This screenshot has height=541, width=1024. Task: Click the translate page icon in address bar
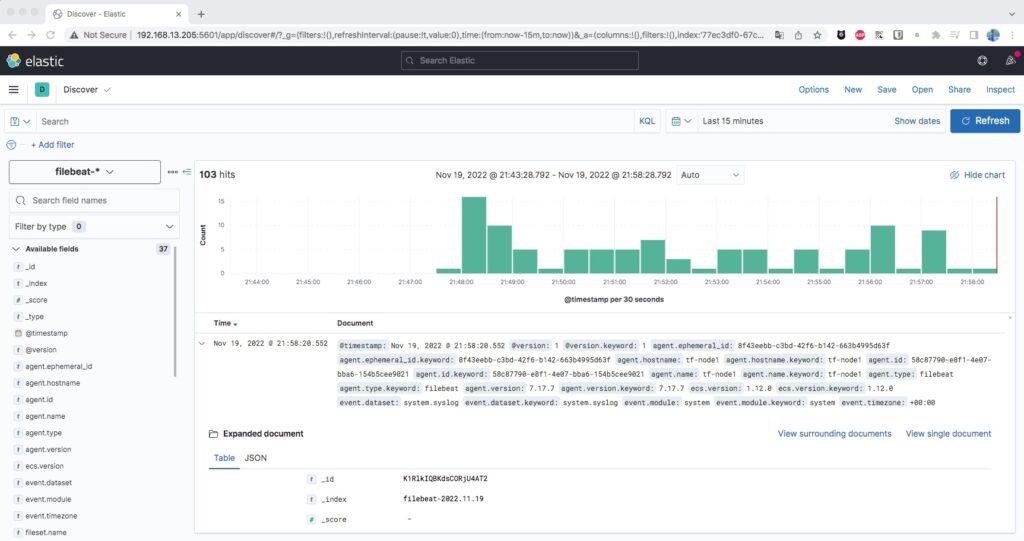779,35
